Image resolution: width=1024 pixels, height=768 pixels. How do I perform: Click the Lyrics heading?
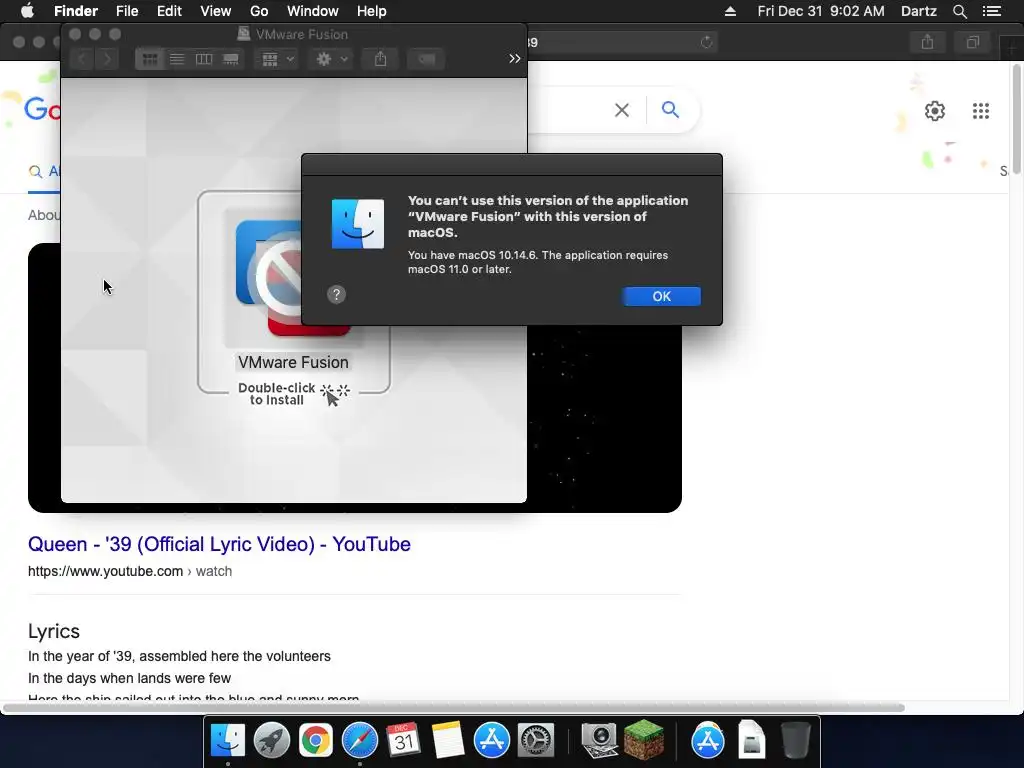tap(54, 632)
